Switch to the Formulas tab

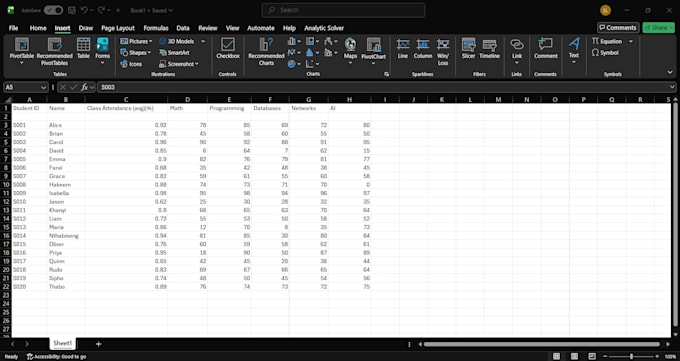click(x=156, y=28)
